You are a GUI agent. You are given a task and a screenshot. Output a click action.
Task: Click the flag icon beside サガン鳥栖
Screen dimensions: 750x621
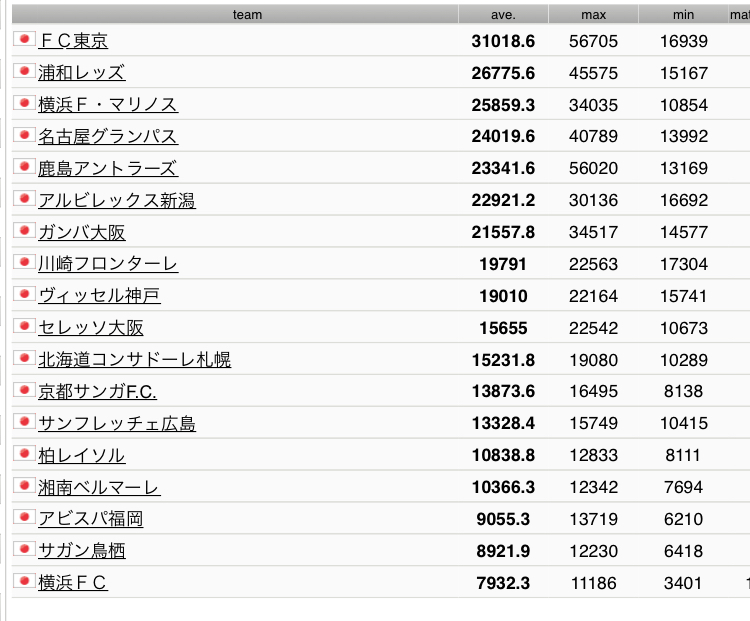24,550
